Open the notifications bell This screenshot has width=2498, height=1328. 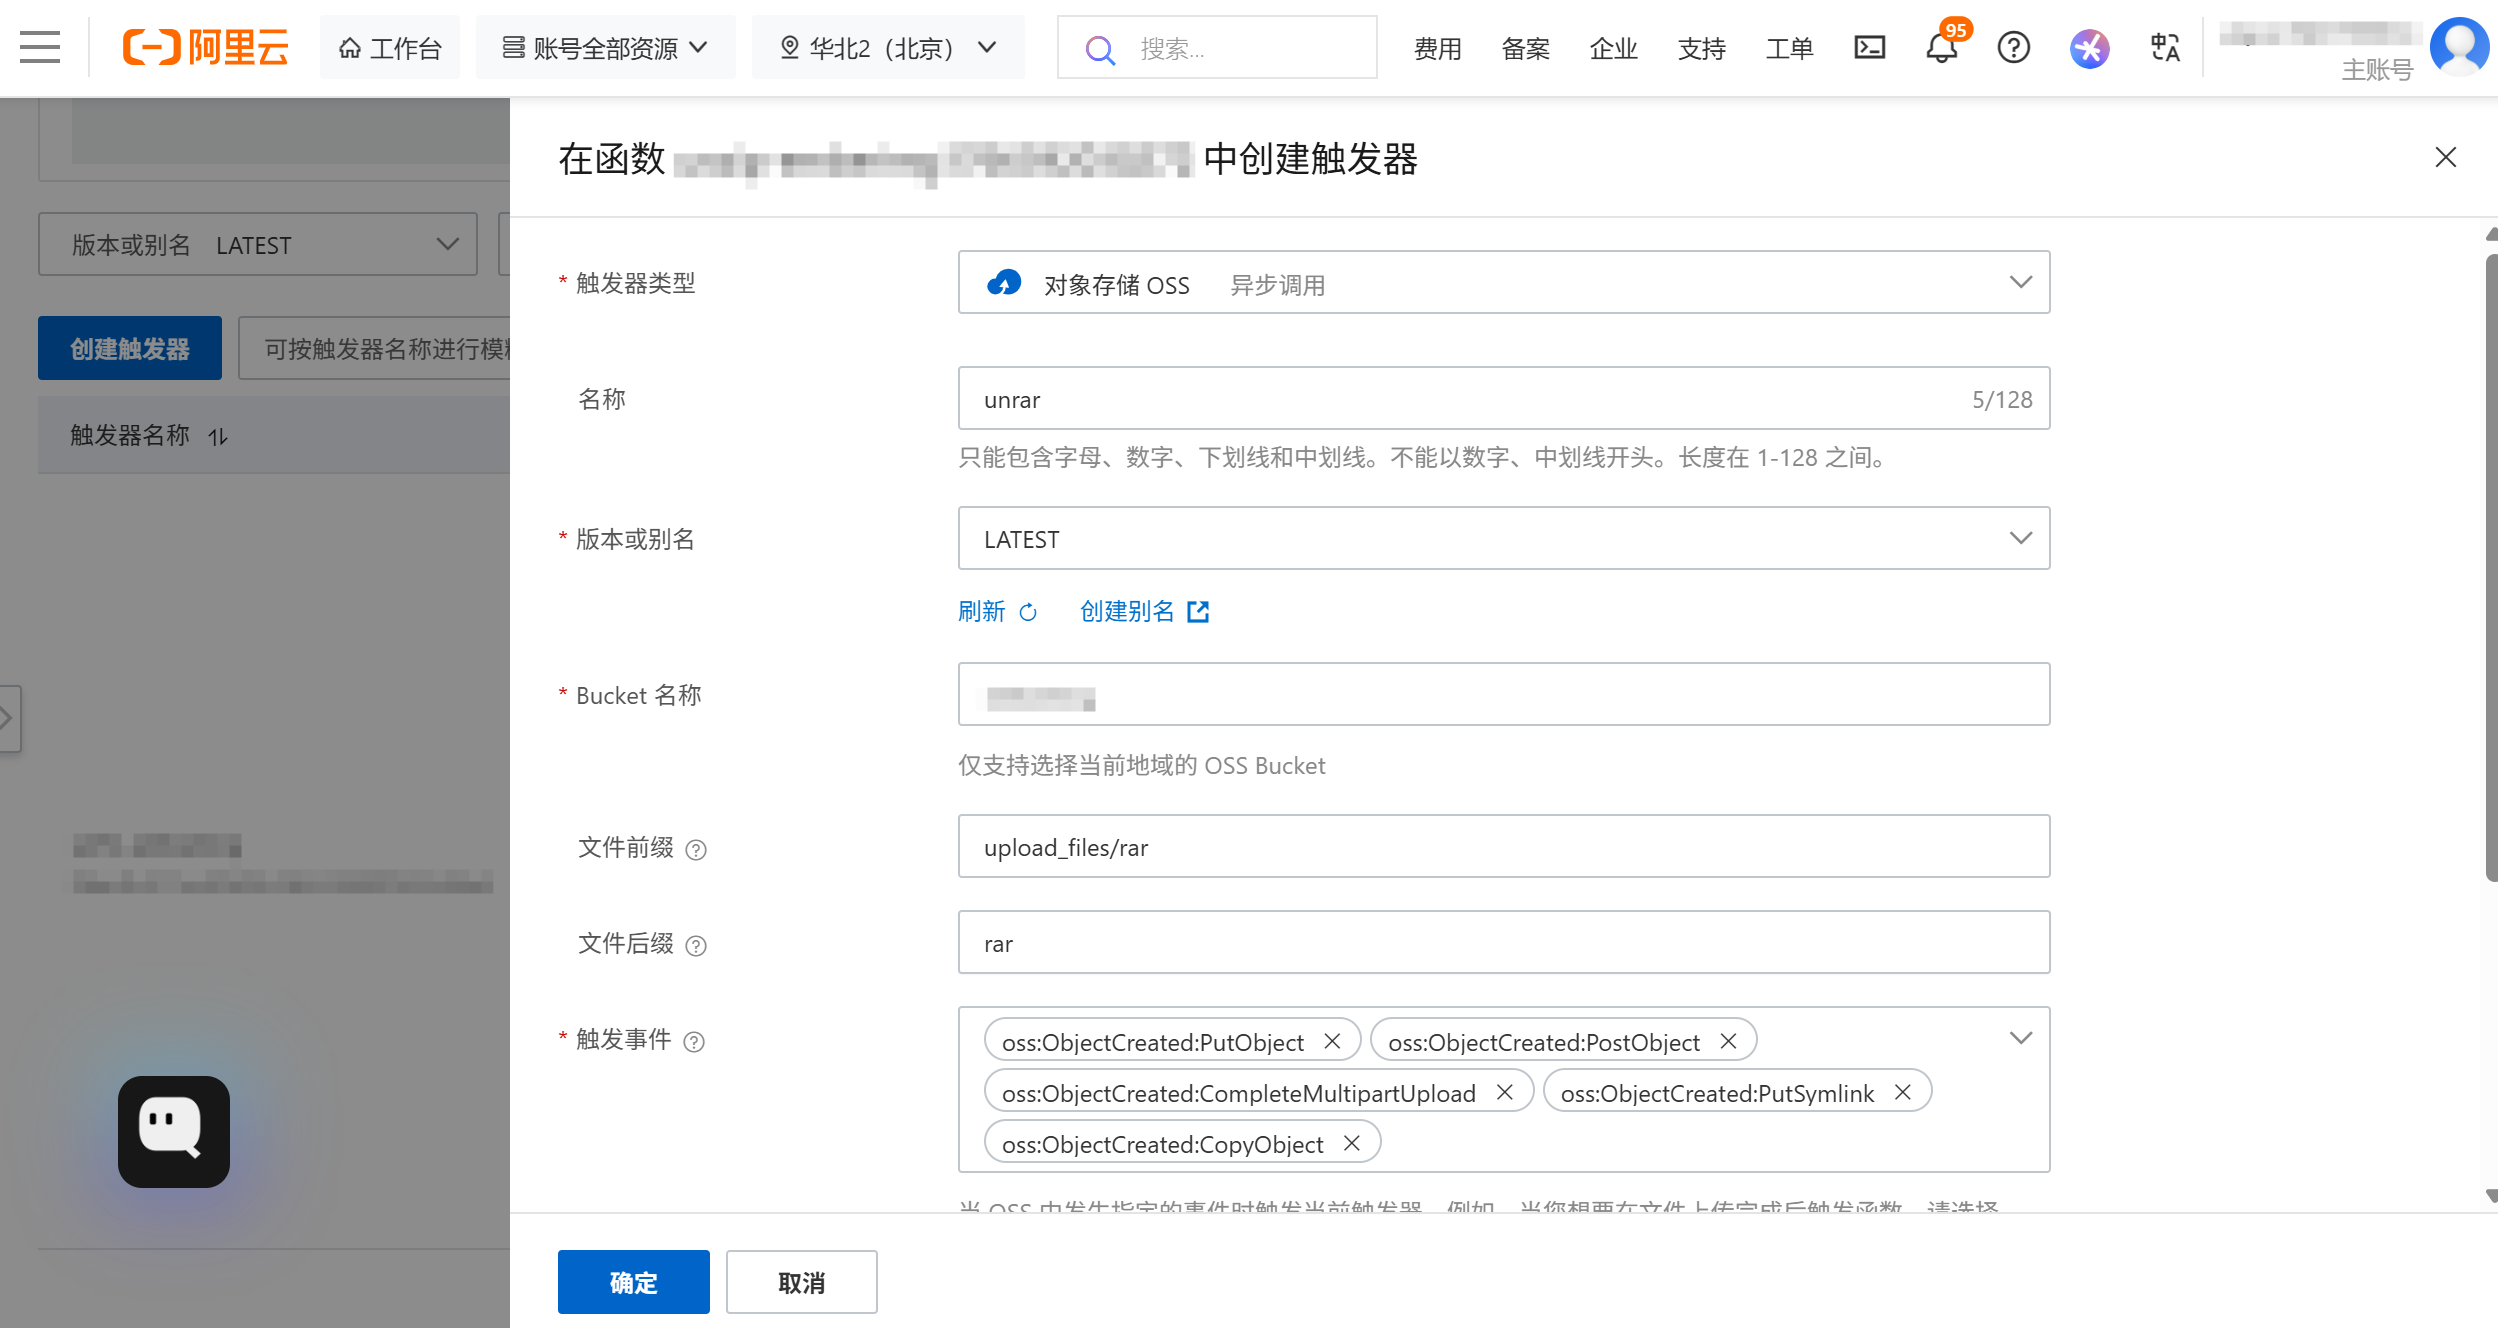[1941, 47]
